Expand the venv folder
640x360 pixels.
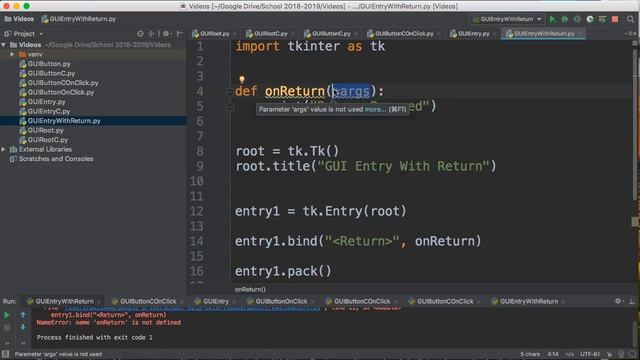pyautogui.click(x=12, y=54)
